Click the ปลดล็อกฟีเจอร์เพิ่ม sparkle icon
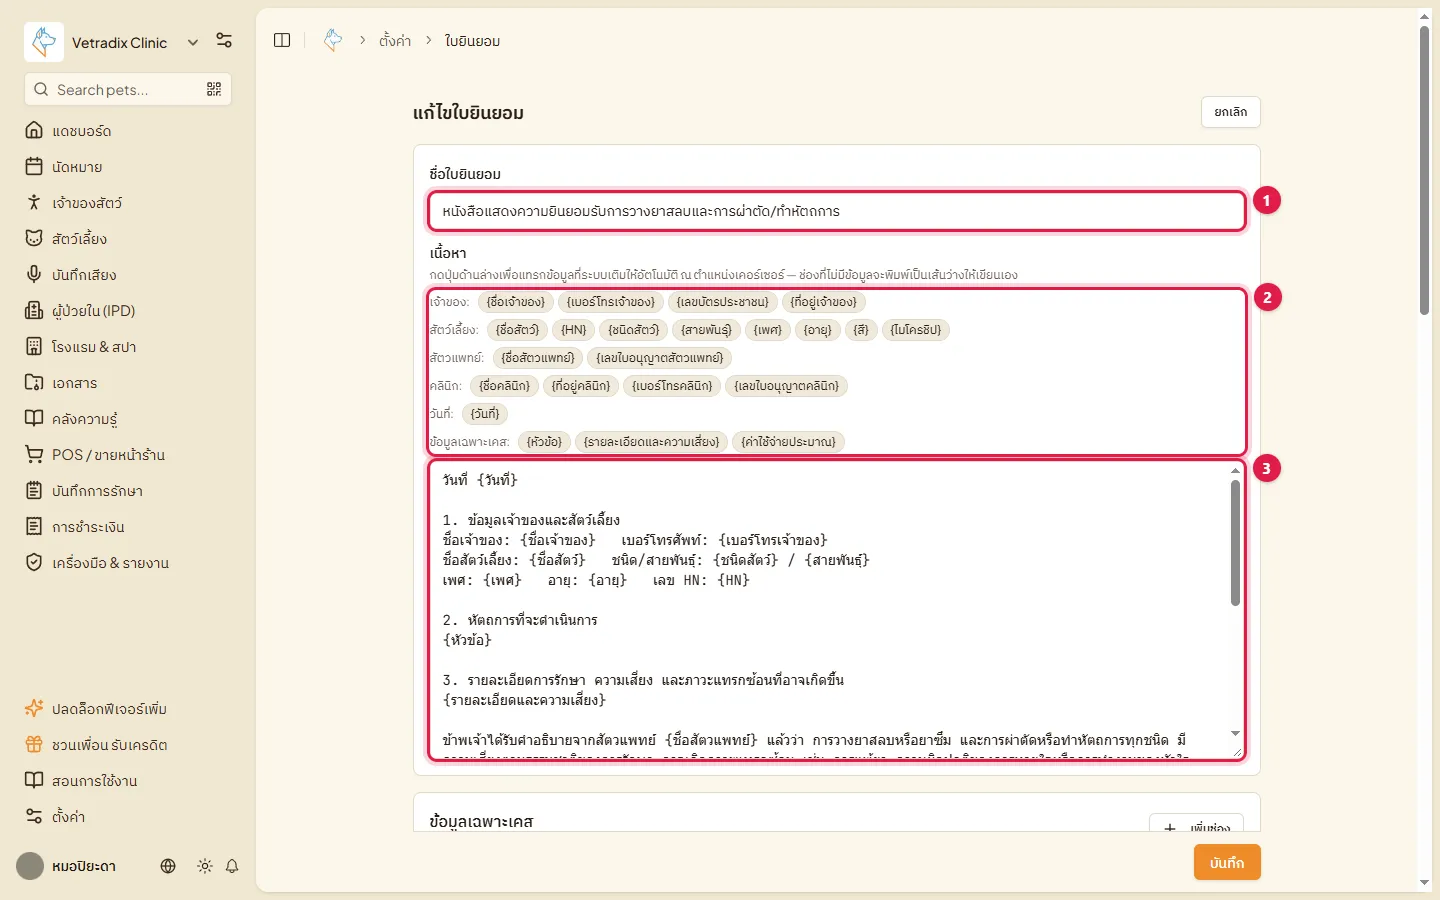The height and width of the screenshot is (900, 1440). [x=34, y=709]
